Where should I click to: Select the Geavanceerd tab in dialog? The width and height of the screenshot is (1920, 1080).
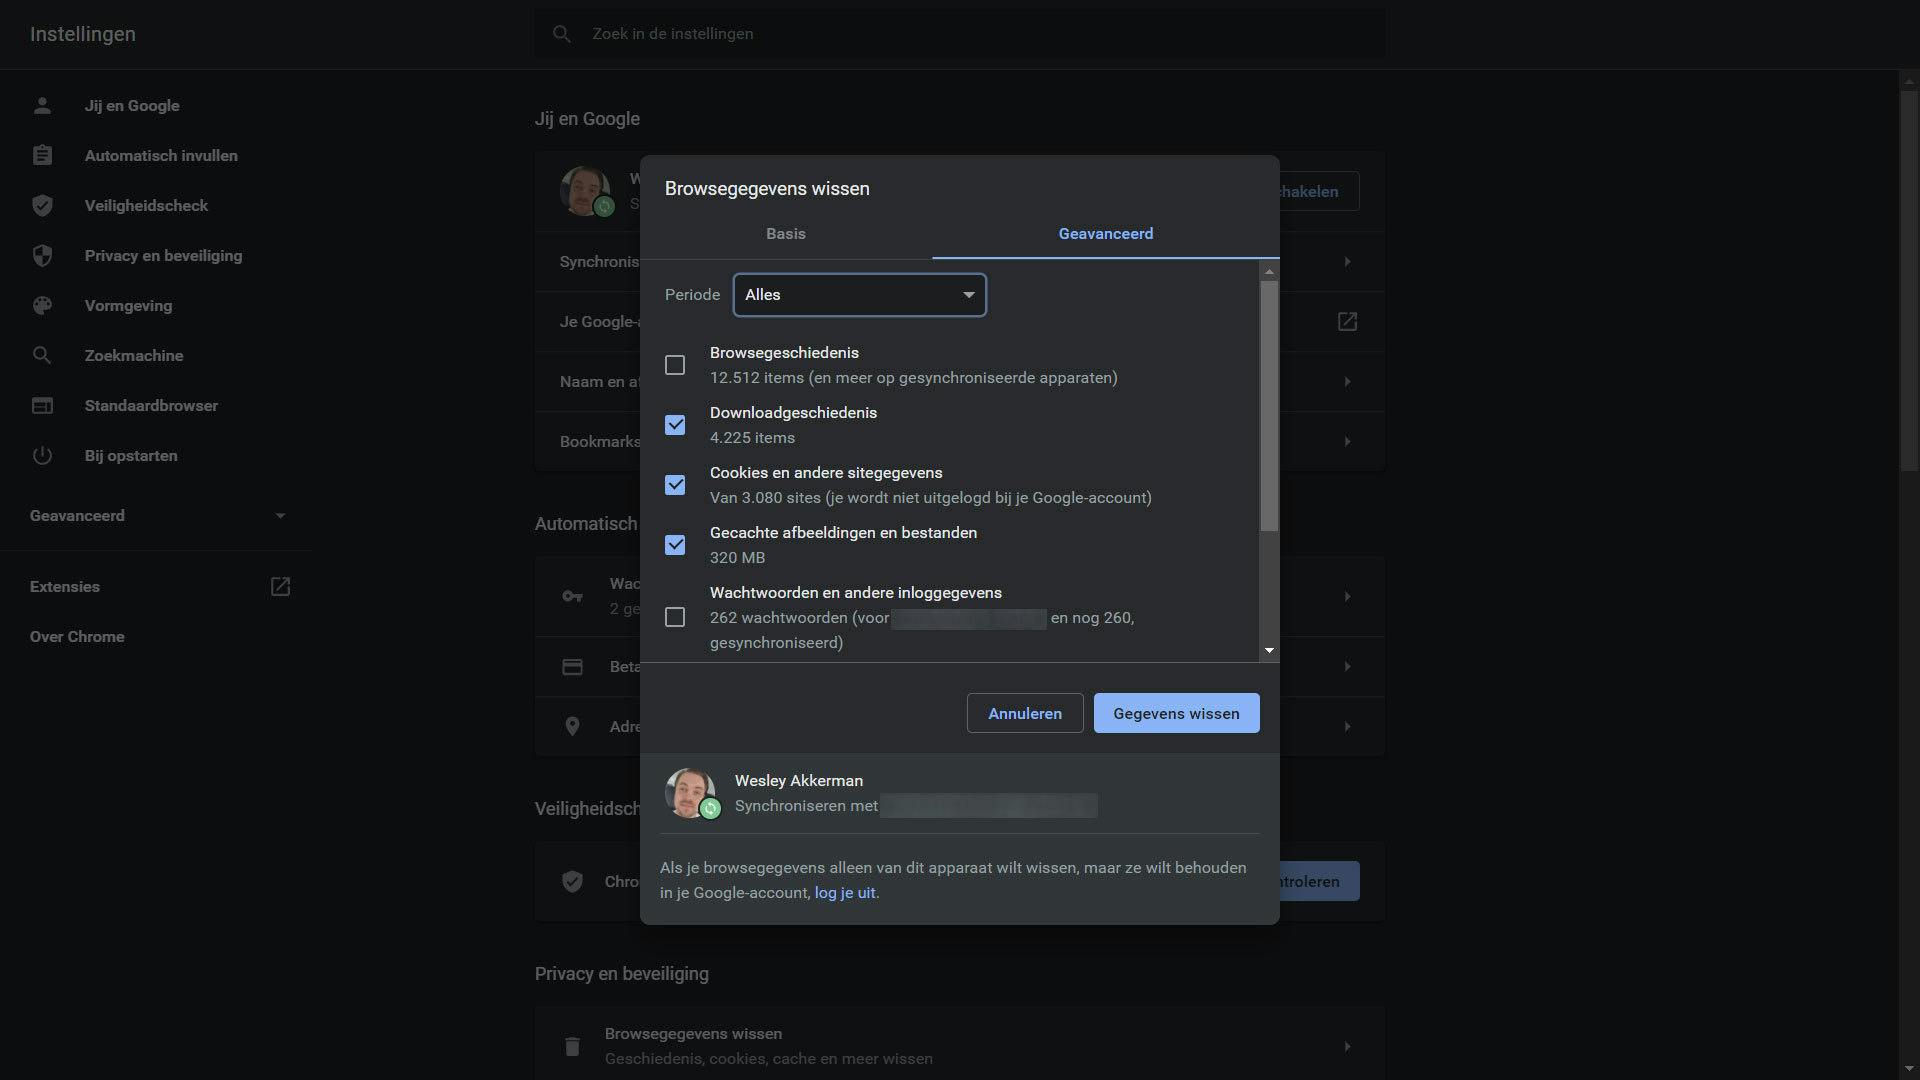coord(1105,234)
